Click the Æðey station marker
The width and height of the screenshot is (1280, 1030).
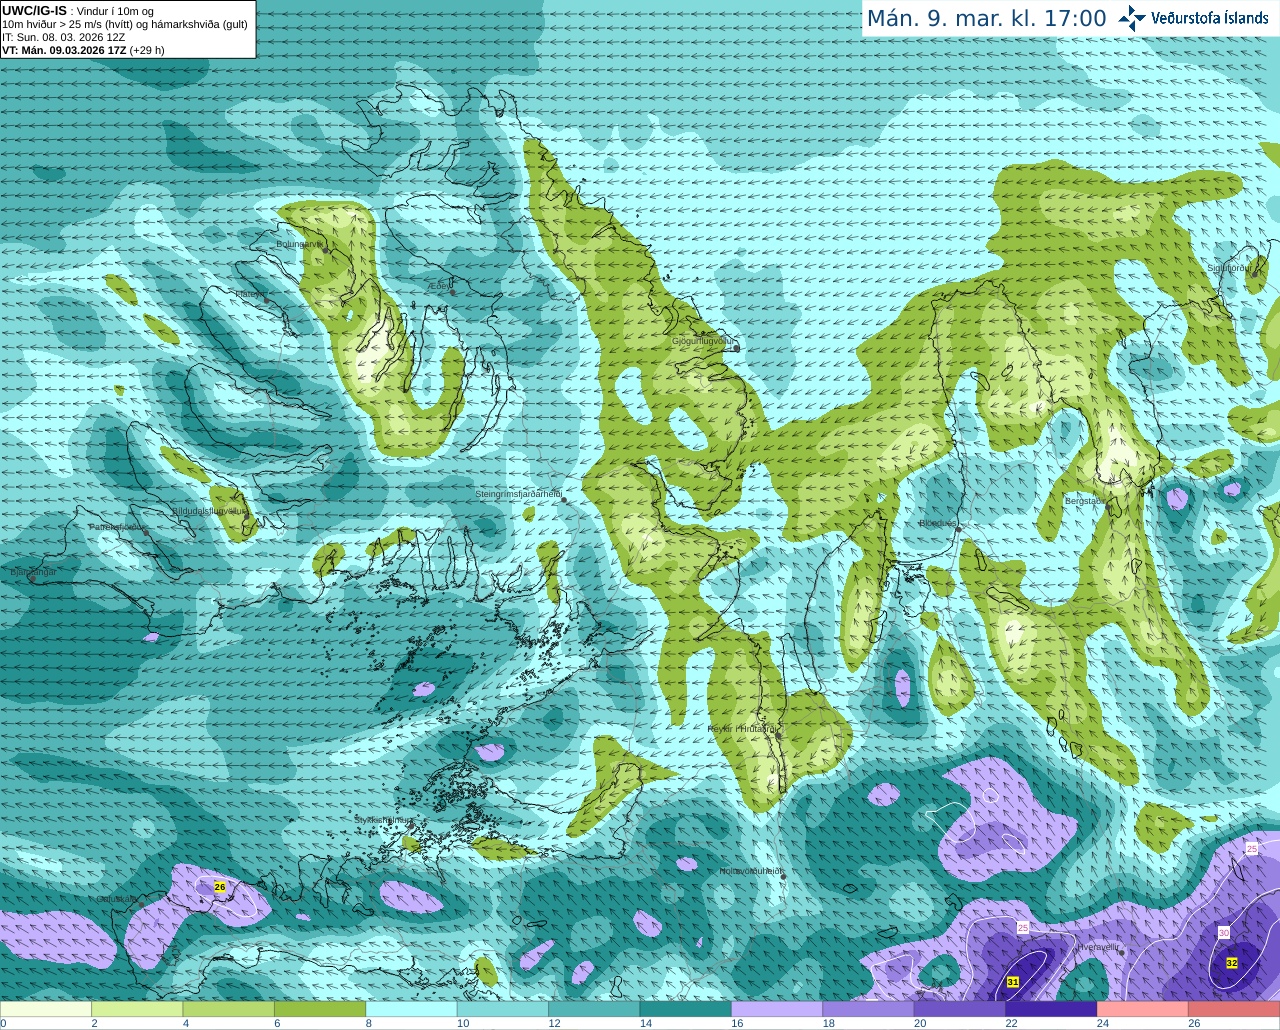(x=453, y=292)
